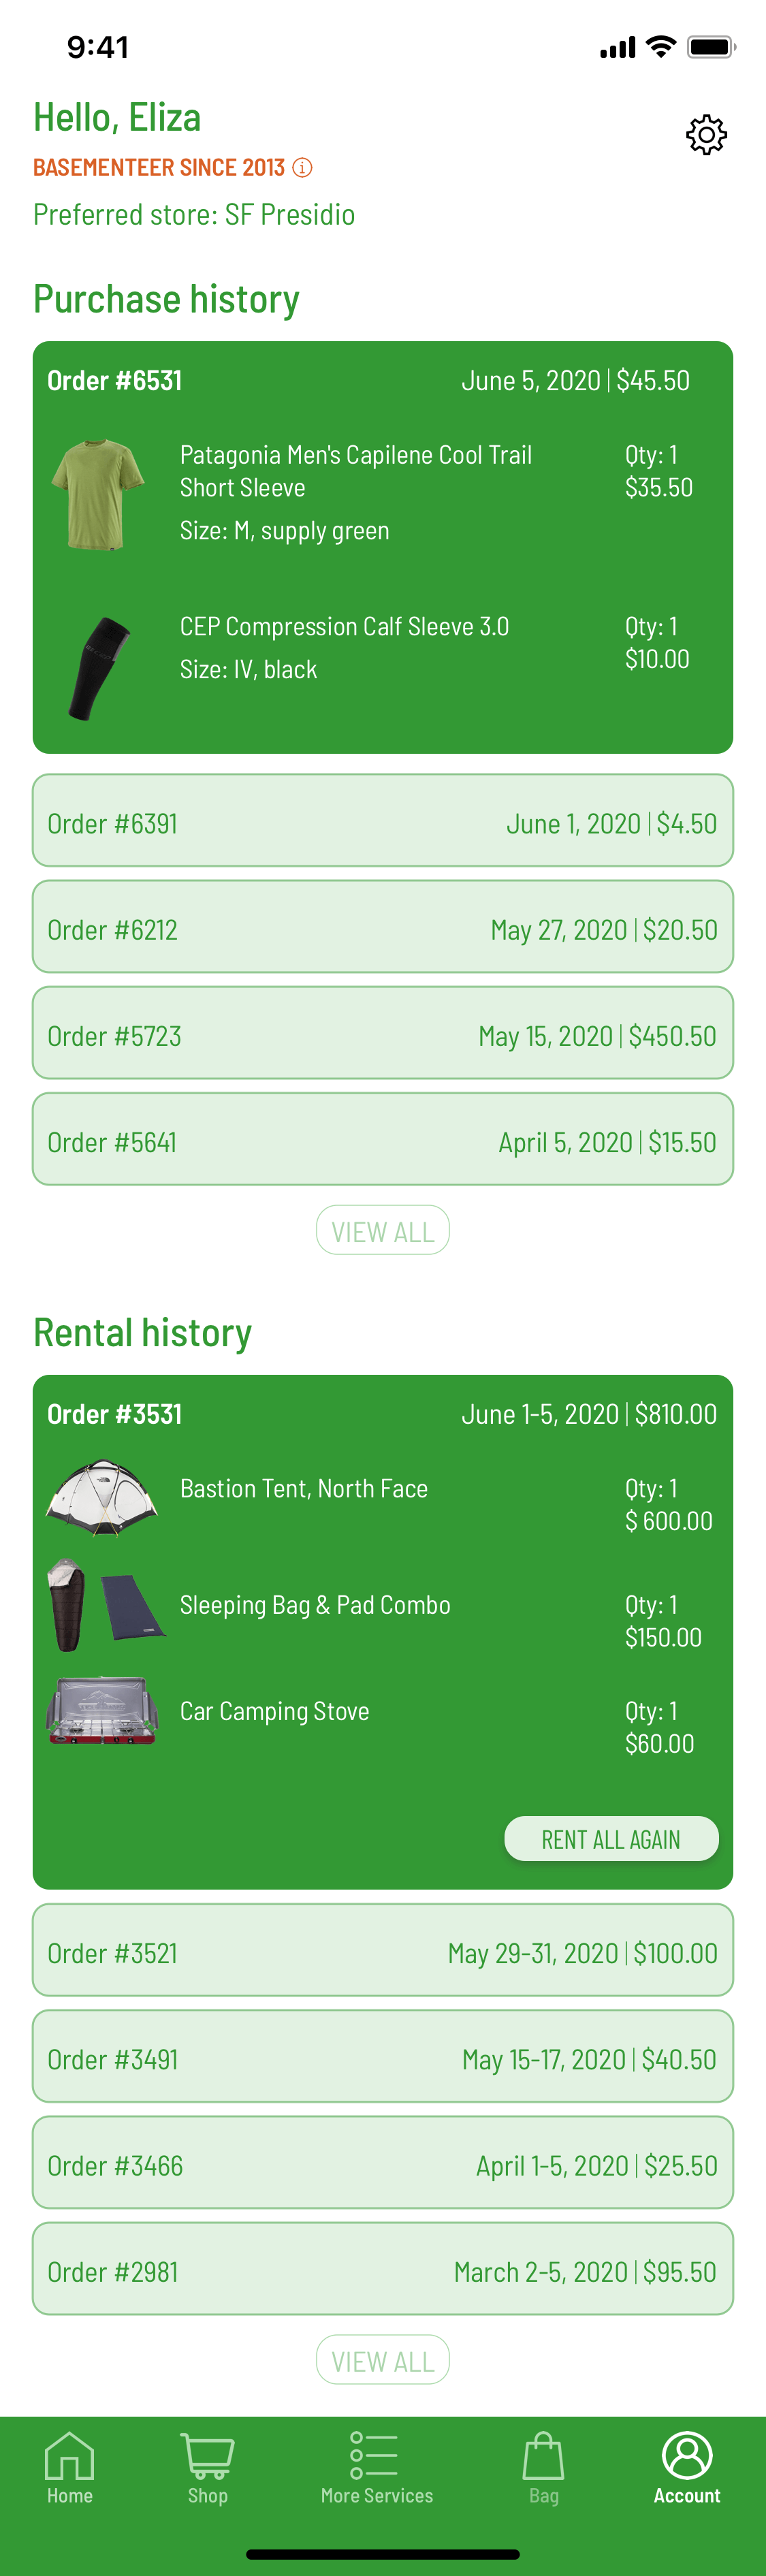Click Rent All Again button
The image size is (766, 2576).
[x=611, y=1838]
